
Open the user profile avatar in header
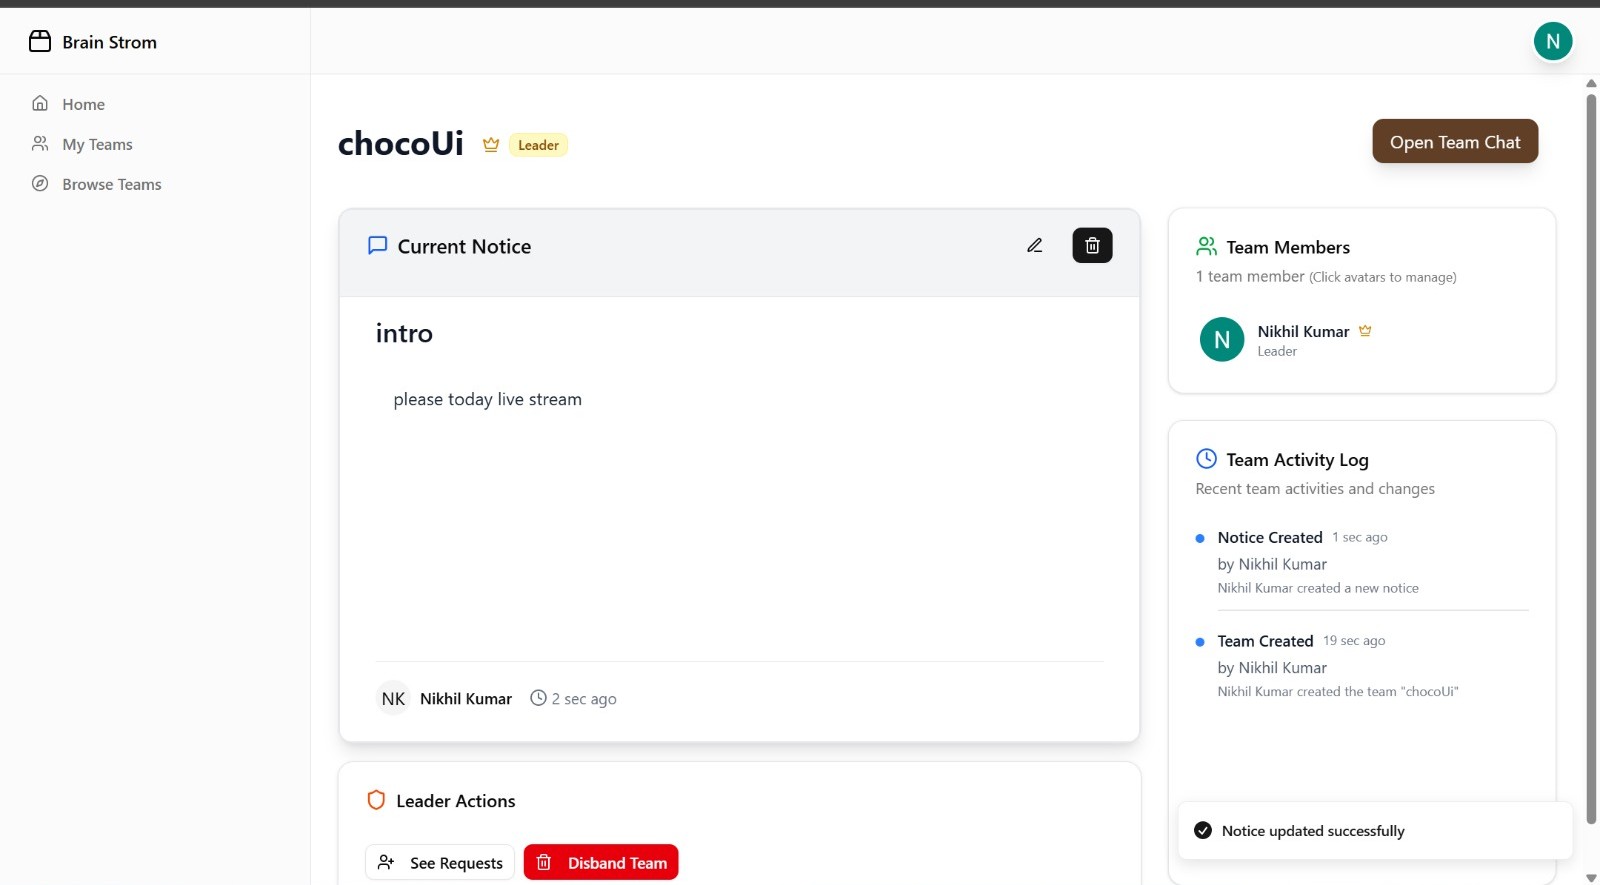click(x=1552, y=41)
